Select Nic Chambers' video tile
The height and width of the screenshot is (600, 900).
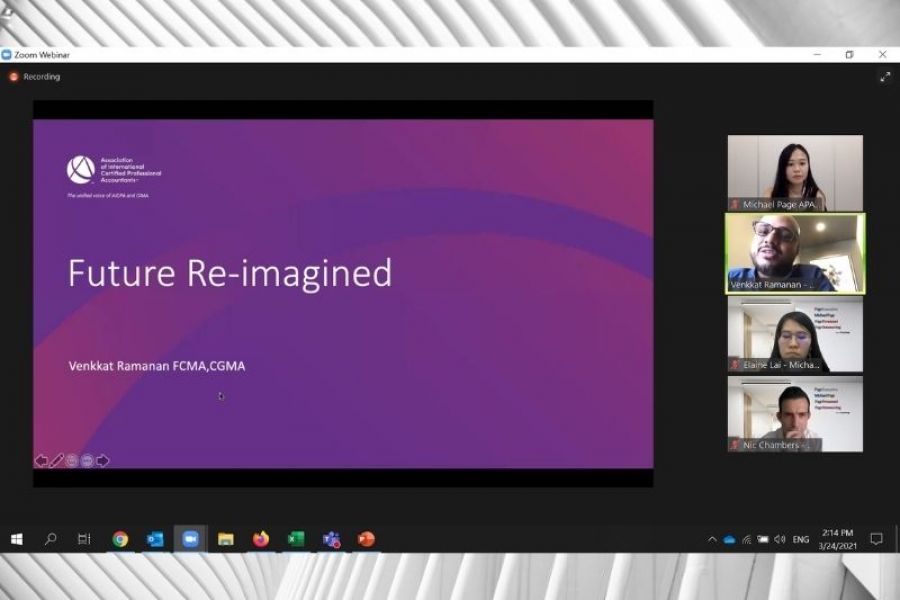click(795, 414)
